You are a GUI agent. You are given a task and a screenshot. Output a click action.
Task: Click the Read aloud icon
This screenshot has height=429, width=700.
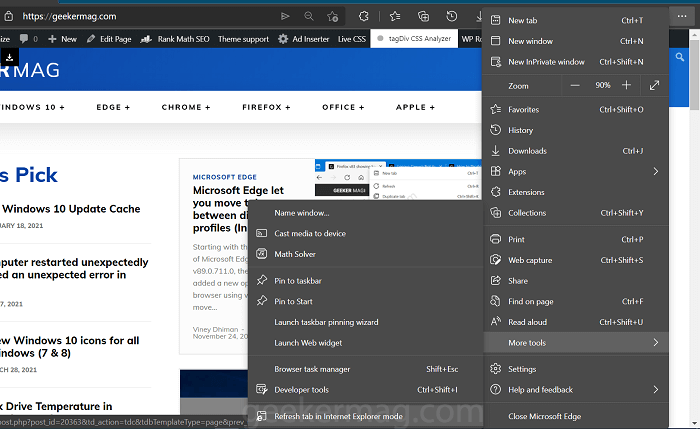point(496,321)
